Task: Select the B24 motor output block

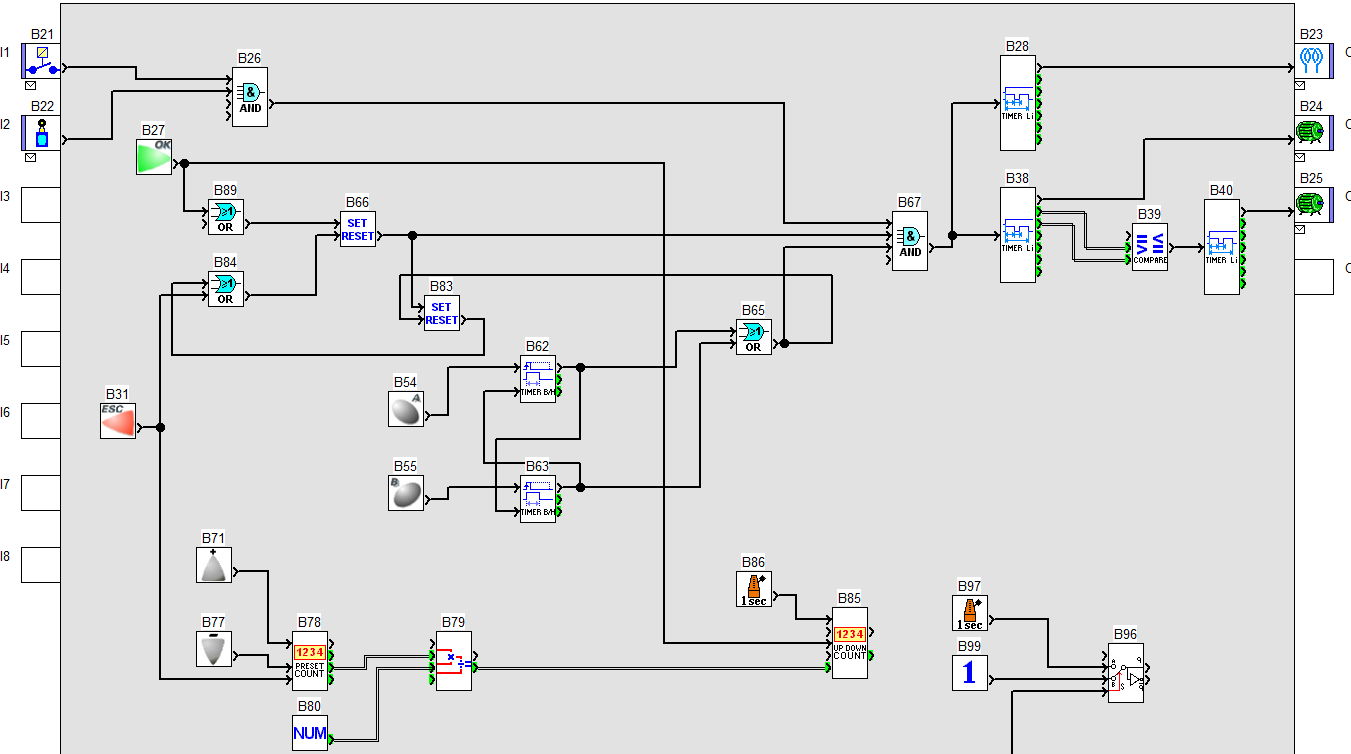Action: [1311, 133]
